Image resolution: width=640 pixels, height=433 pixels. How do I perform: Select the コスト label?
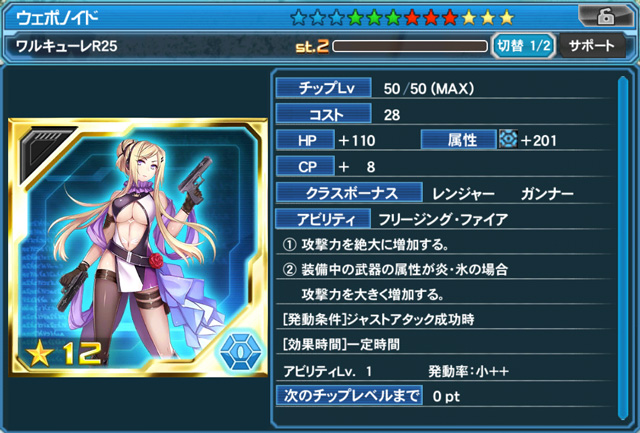324,114
